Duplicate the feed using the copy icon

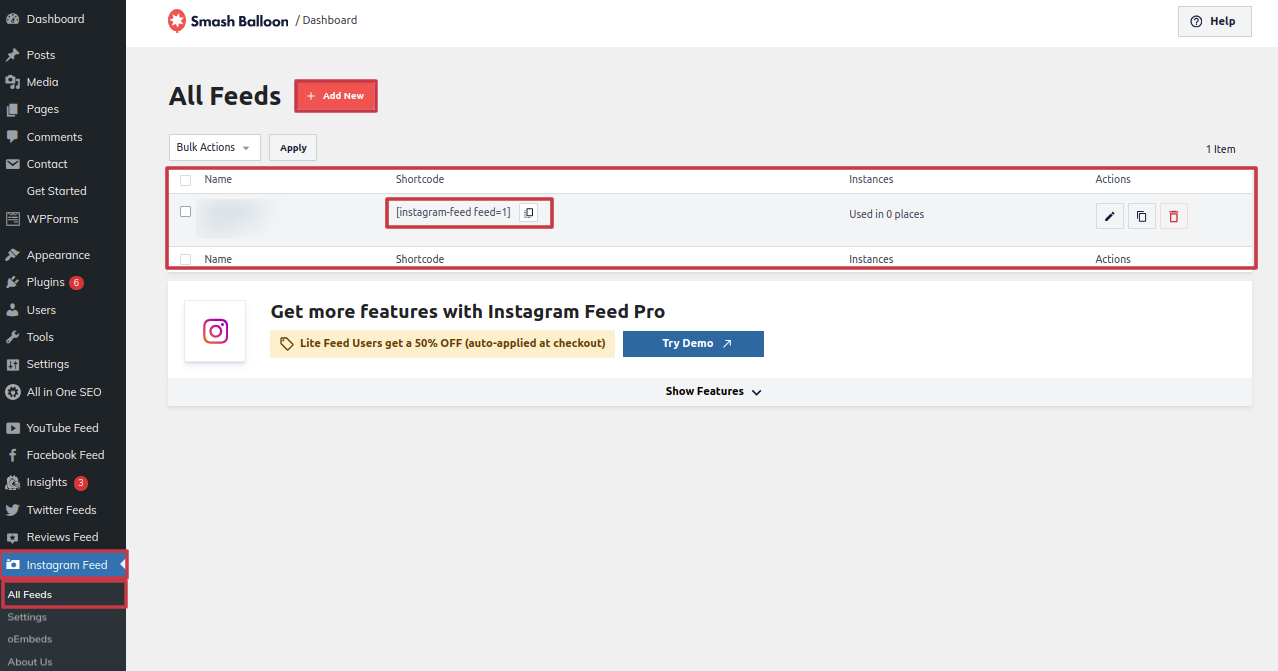coord(1142,216)
